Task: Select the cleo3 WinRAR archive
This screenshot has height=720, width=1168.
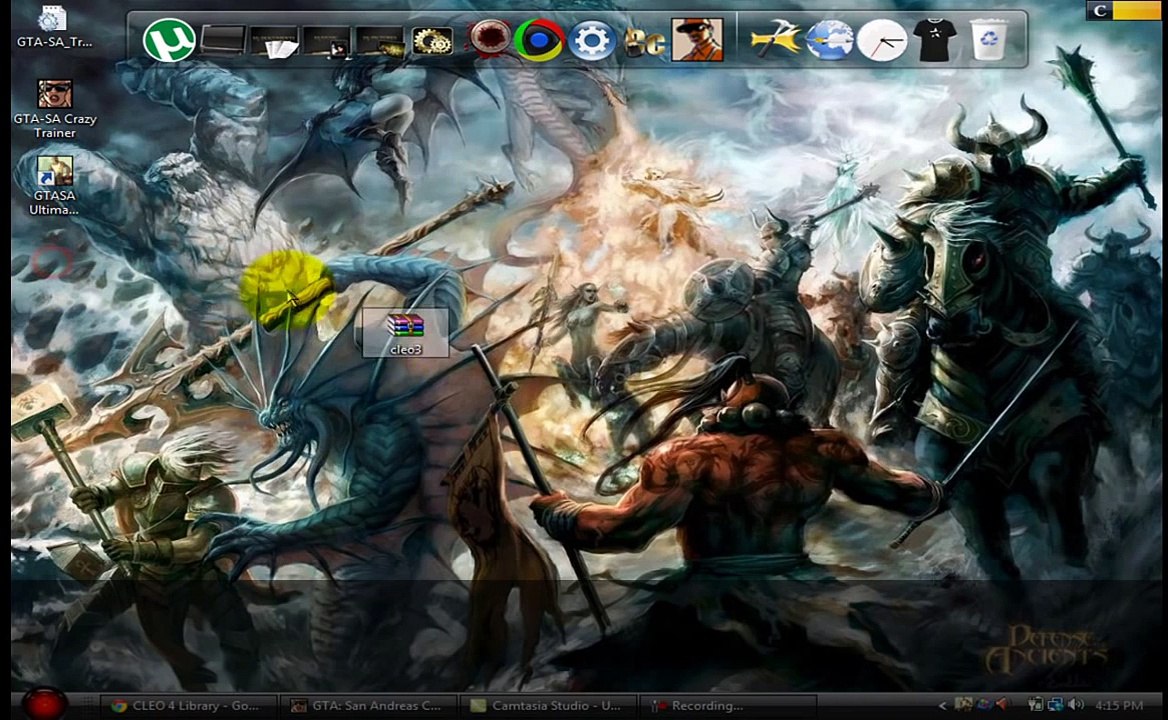Action: pyautogui.click(x=405, y=333)
